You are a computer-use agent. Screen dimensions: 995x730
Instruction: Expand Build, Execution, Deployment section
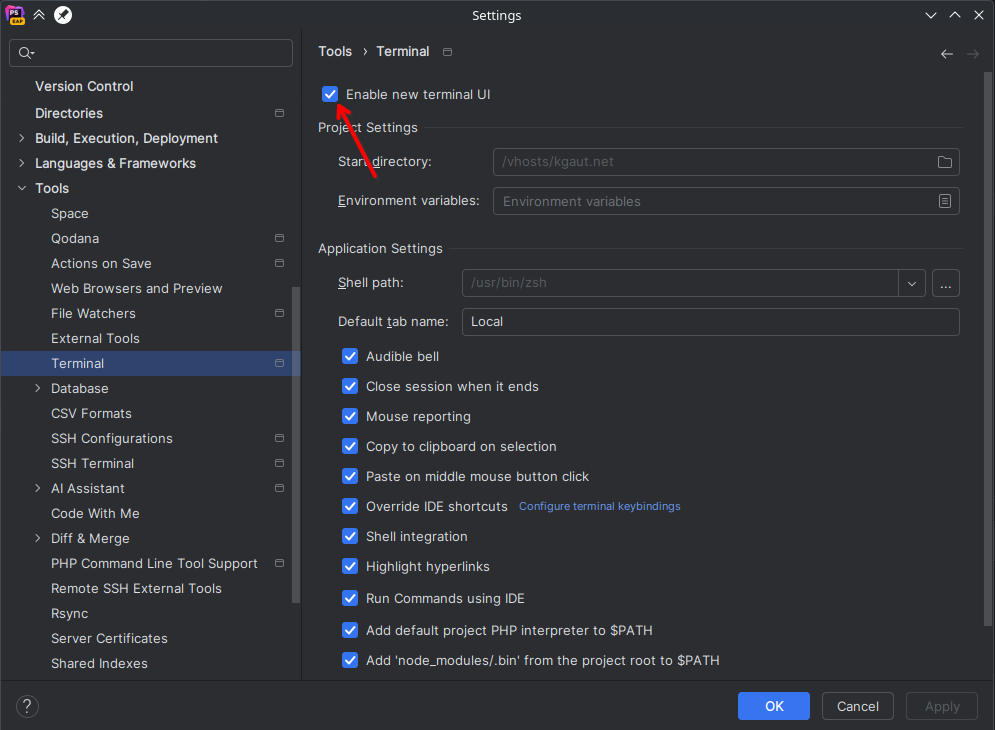pyautogui.click(x=22, y=138)
